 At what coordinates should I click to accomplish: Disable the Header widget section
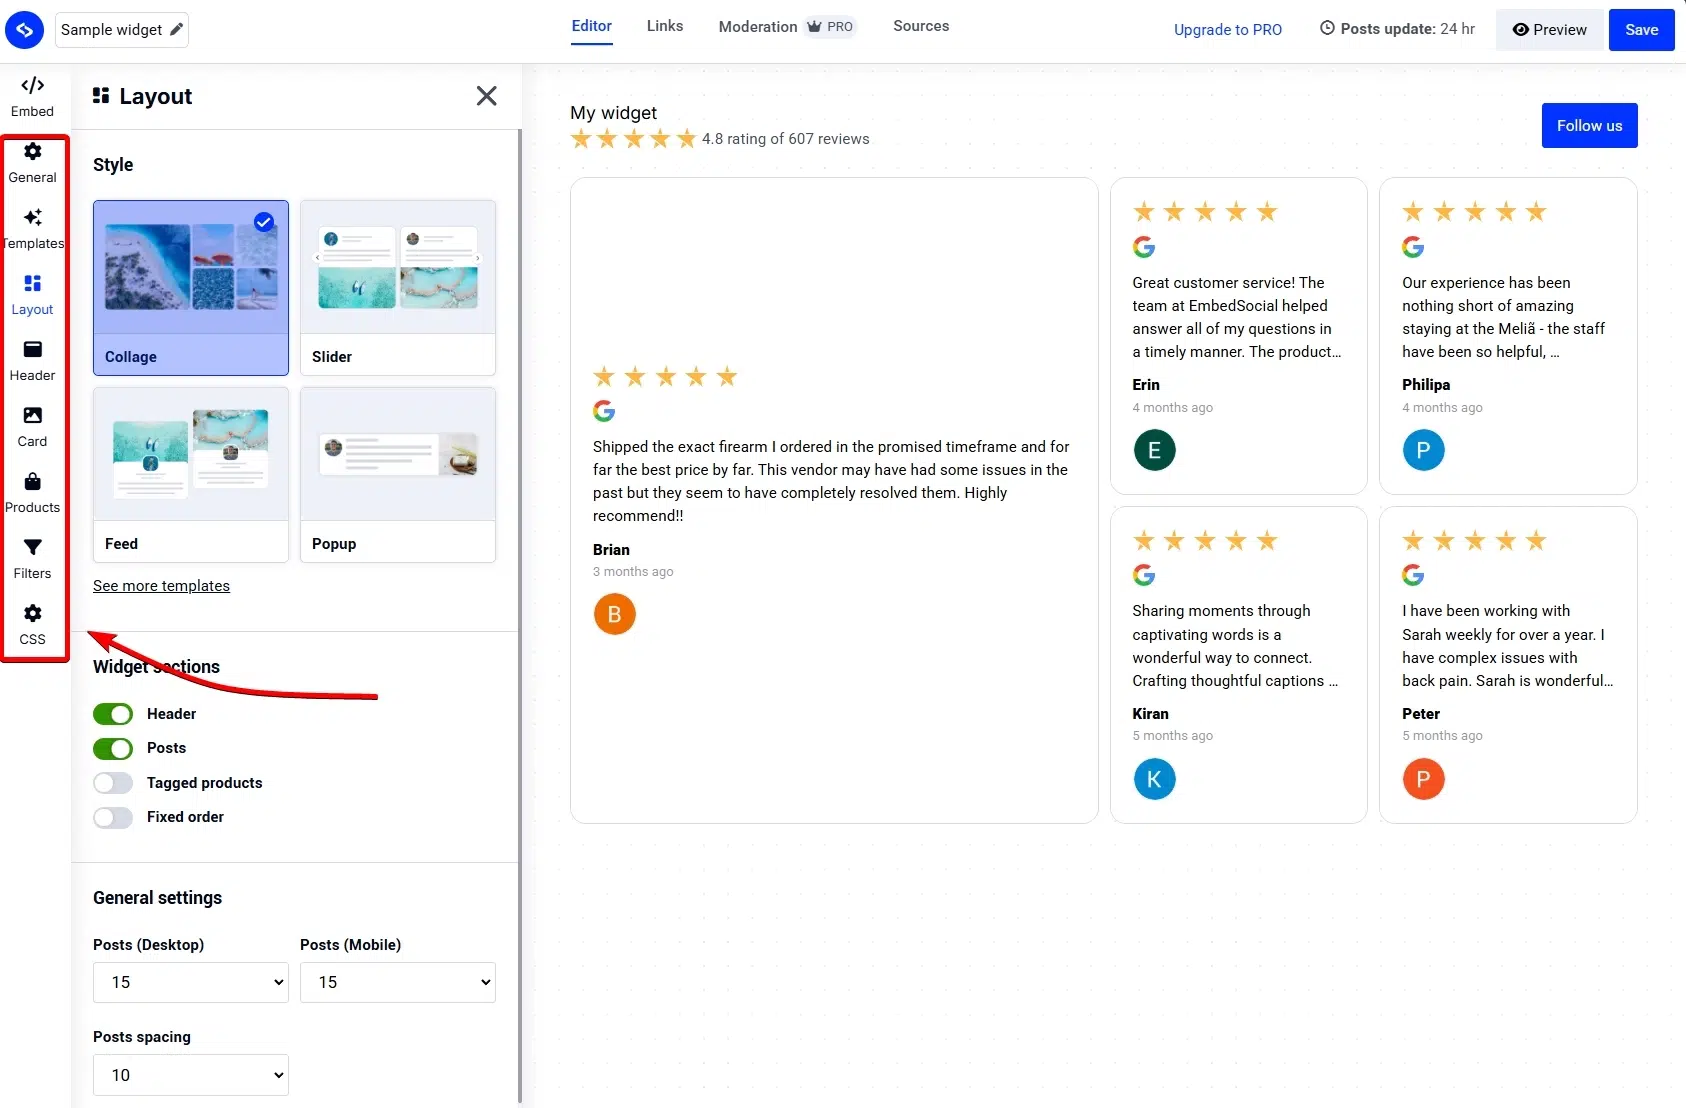coord(113,713)
